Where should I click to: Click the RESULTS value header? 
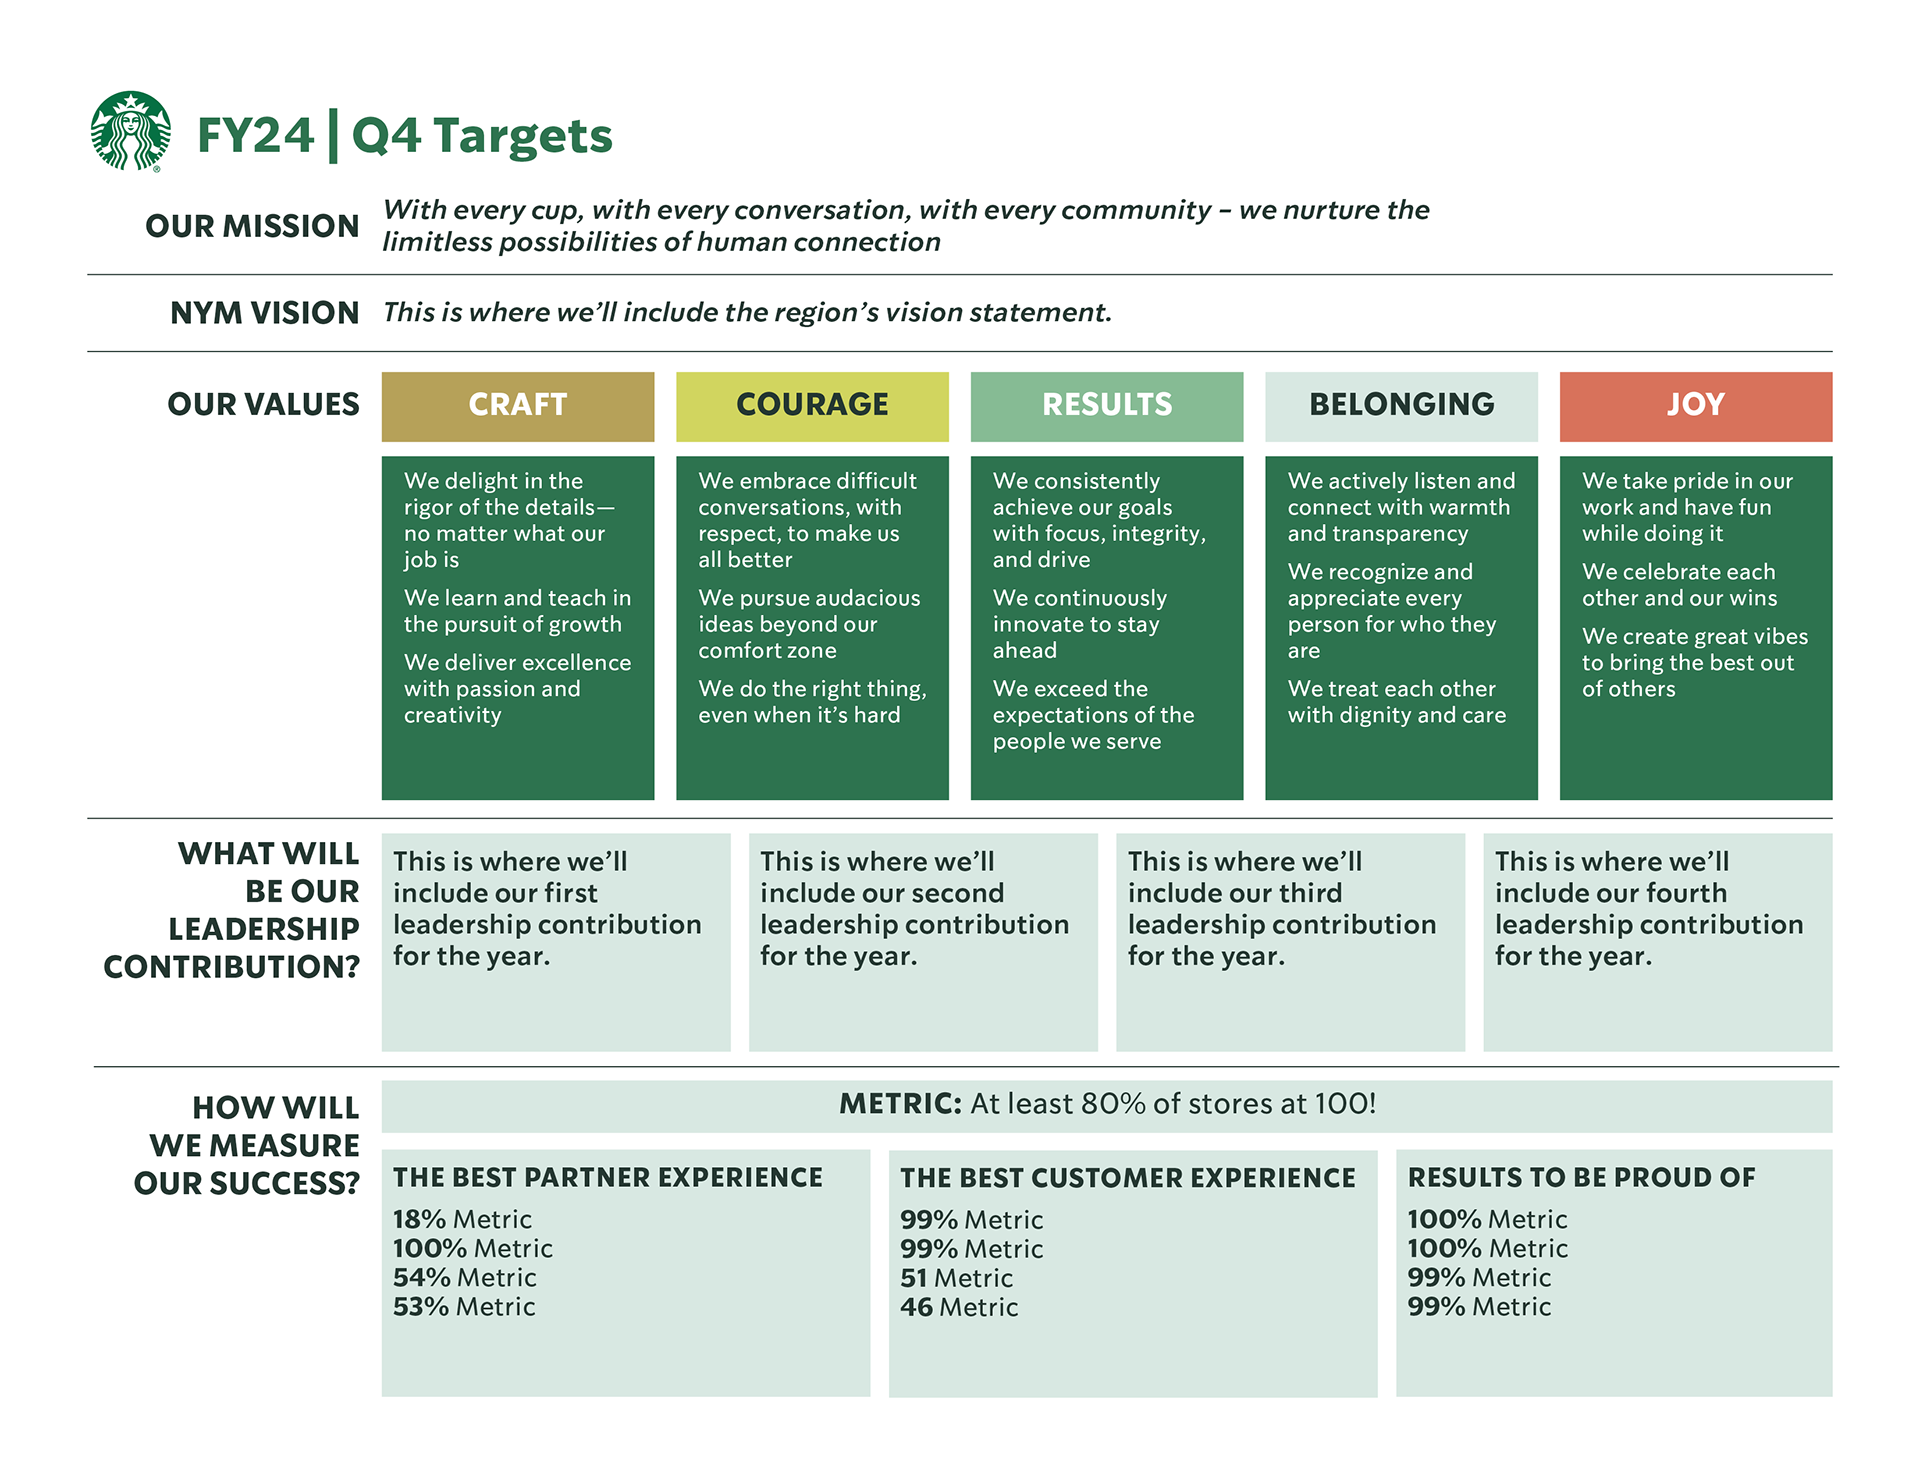(1106, 406)
